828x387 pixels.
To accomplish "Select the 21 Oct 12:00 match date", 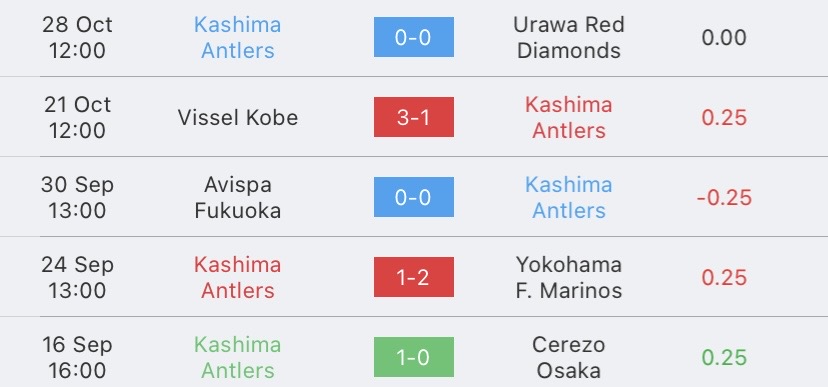I will click(x=77, y=117).
